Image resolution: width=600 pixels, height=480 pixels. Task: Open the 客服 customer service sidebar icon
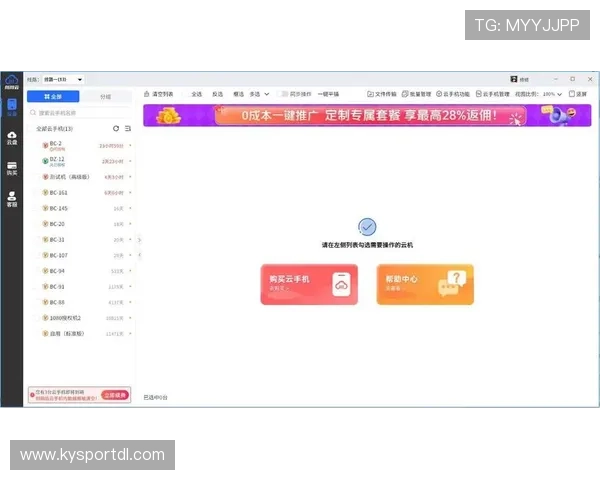(12, 199)
